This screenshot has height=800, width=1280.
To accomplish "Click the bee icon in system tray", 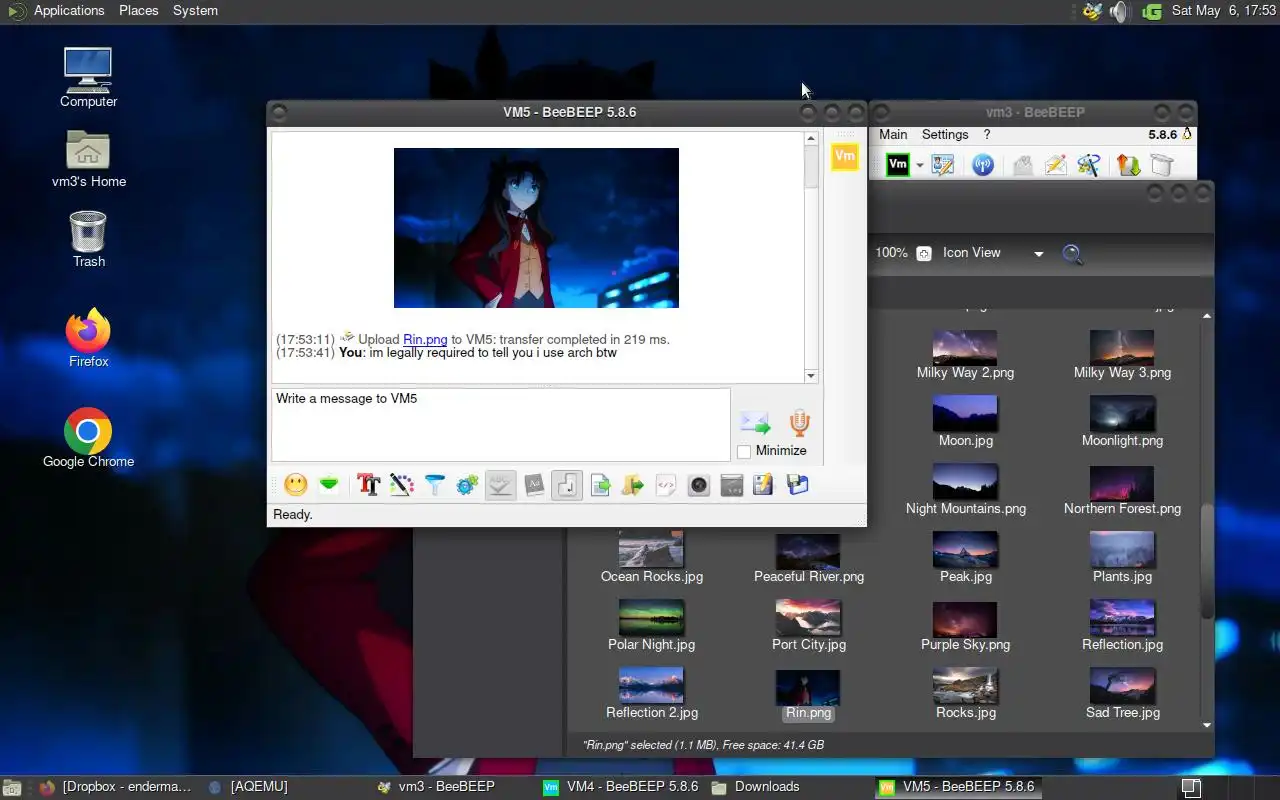I will (x=1092, y=11).
